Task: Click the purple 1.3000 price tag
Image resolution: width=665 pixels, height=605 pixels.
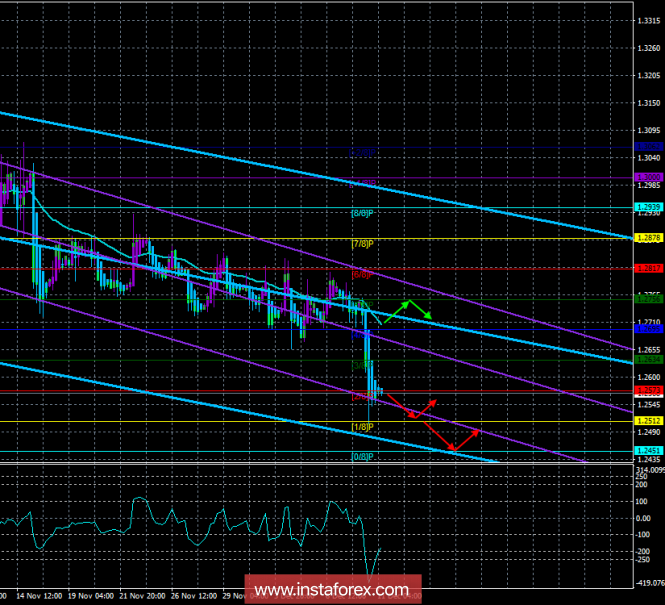Action: [648, 177]
